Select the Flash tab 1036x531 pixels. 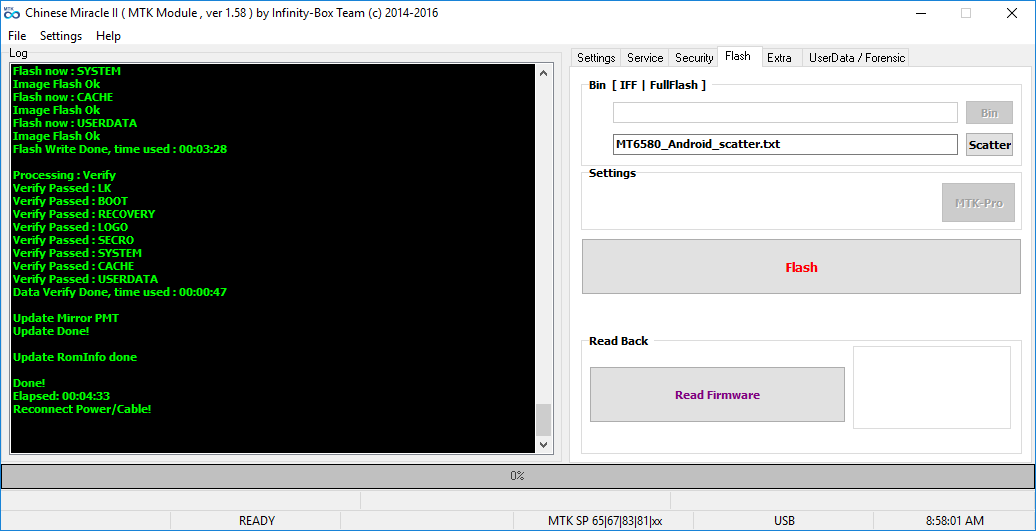click(x=737, y=56)
